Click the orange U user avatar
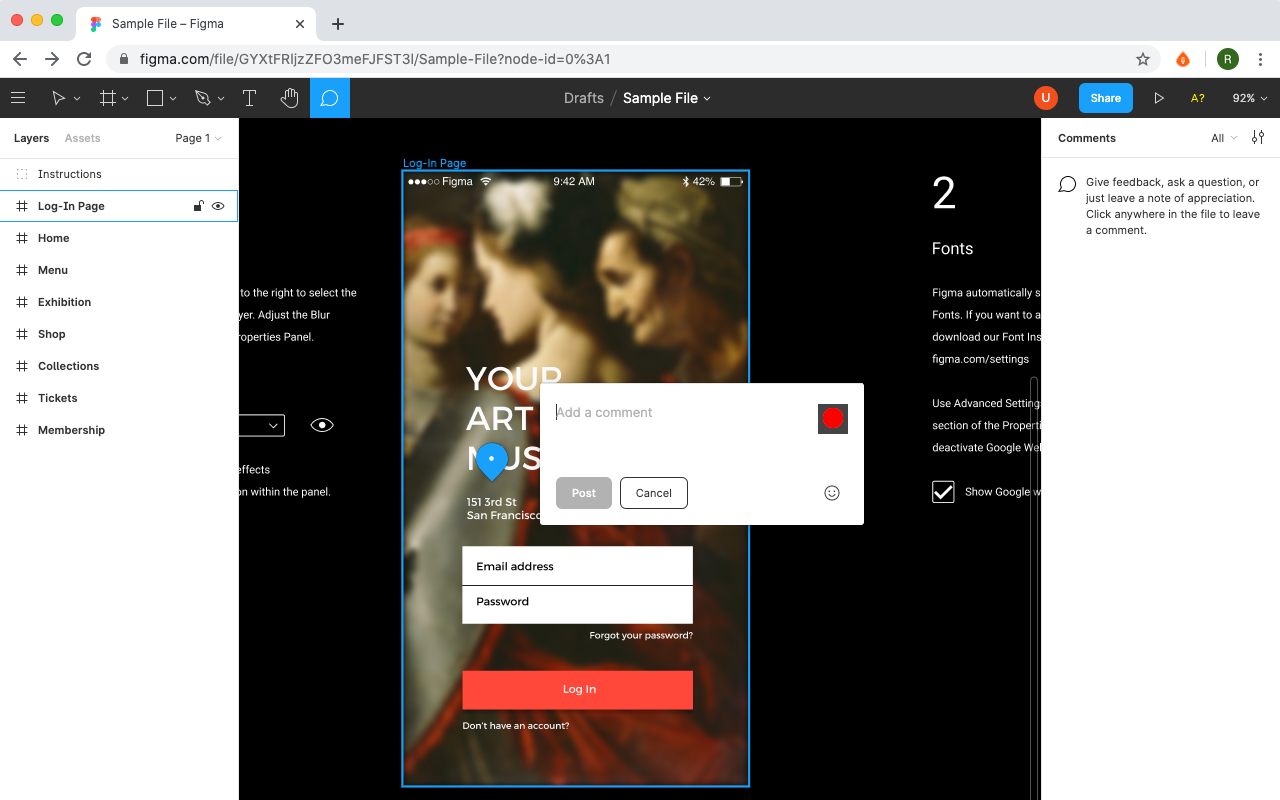 pyautogui.click(x=1045, y=97)
